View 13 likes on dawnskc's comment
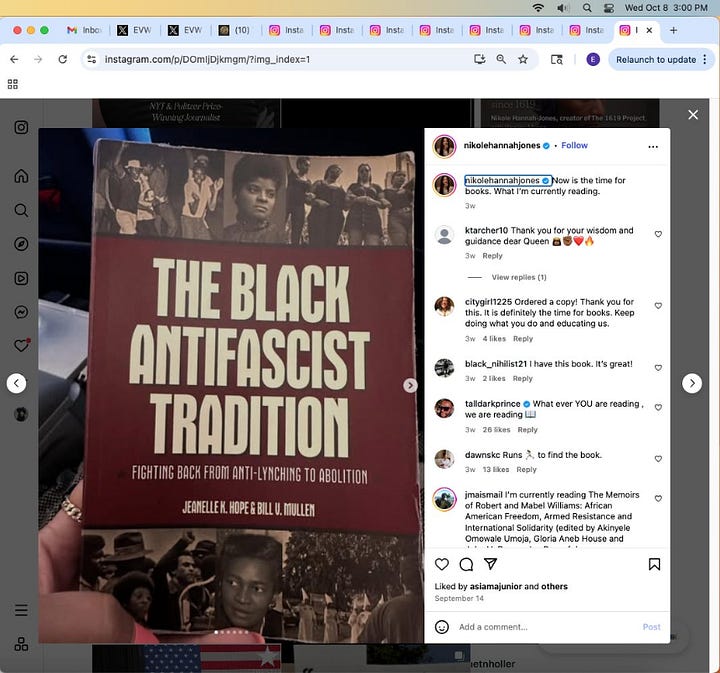Image resolution: width=720 pixels, height=673 pixels. (x=495, y=470)
